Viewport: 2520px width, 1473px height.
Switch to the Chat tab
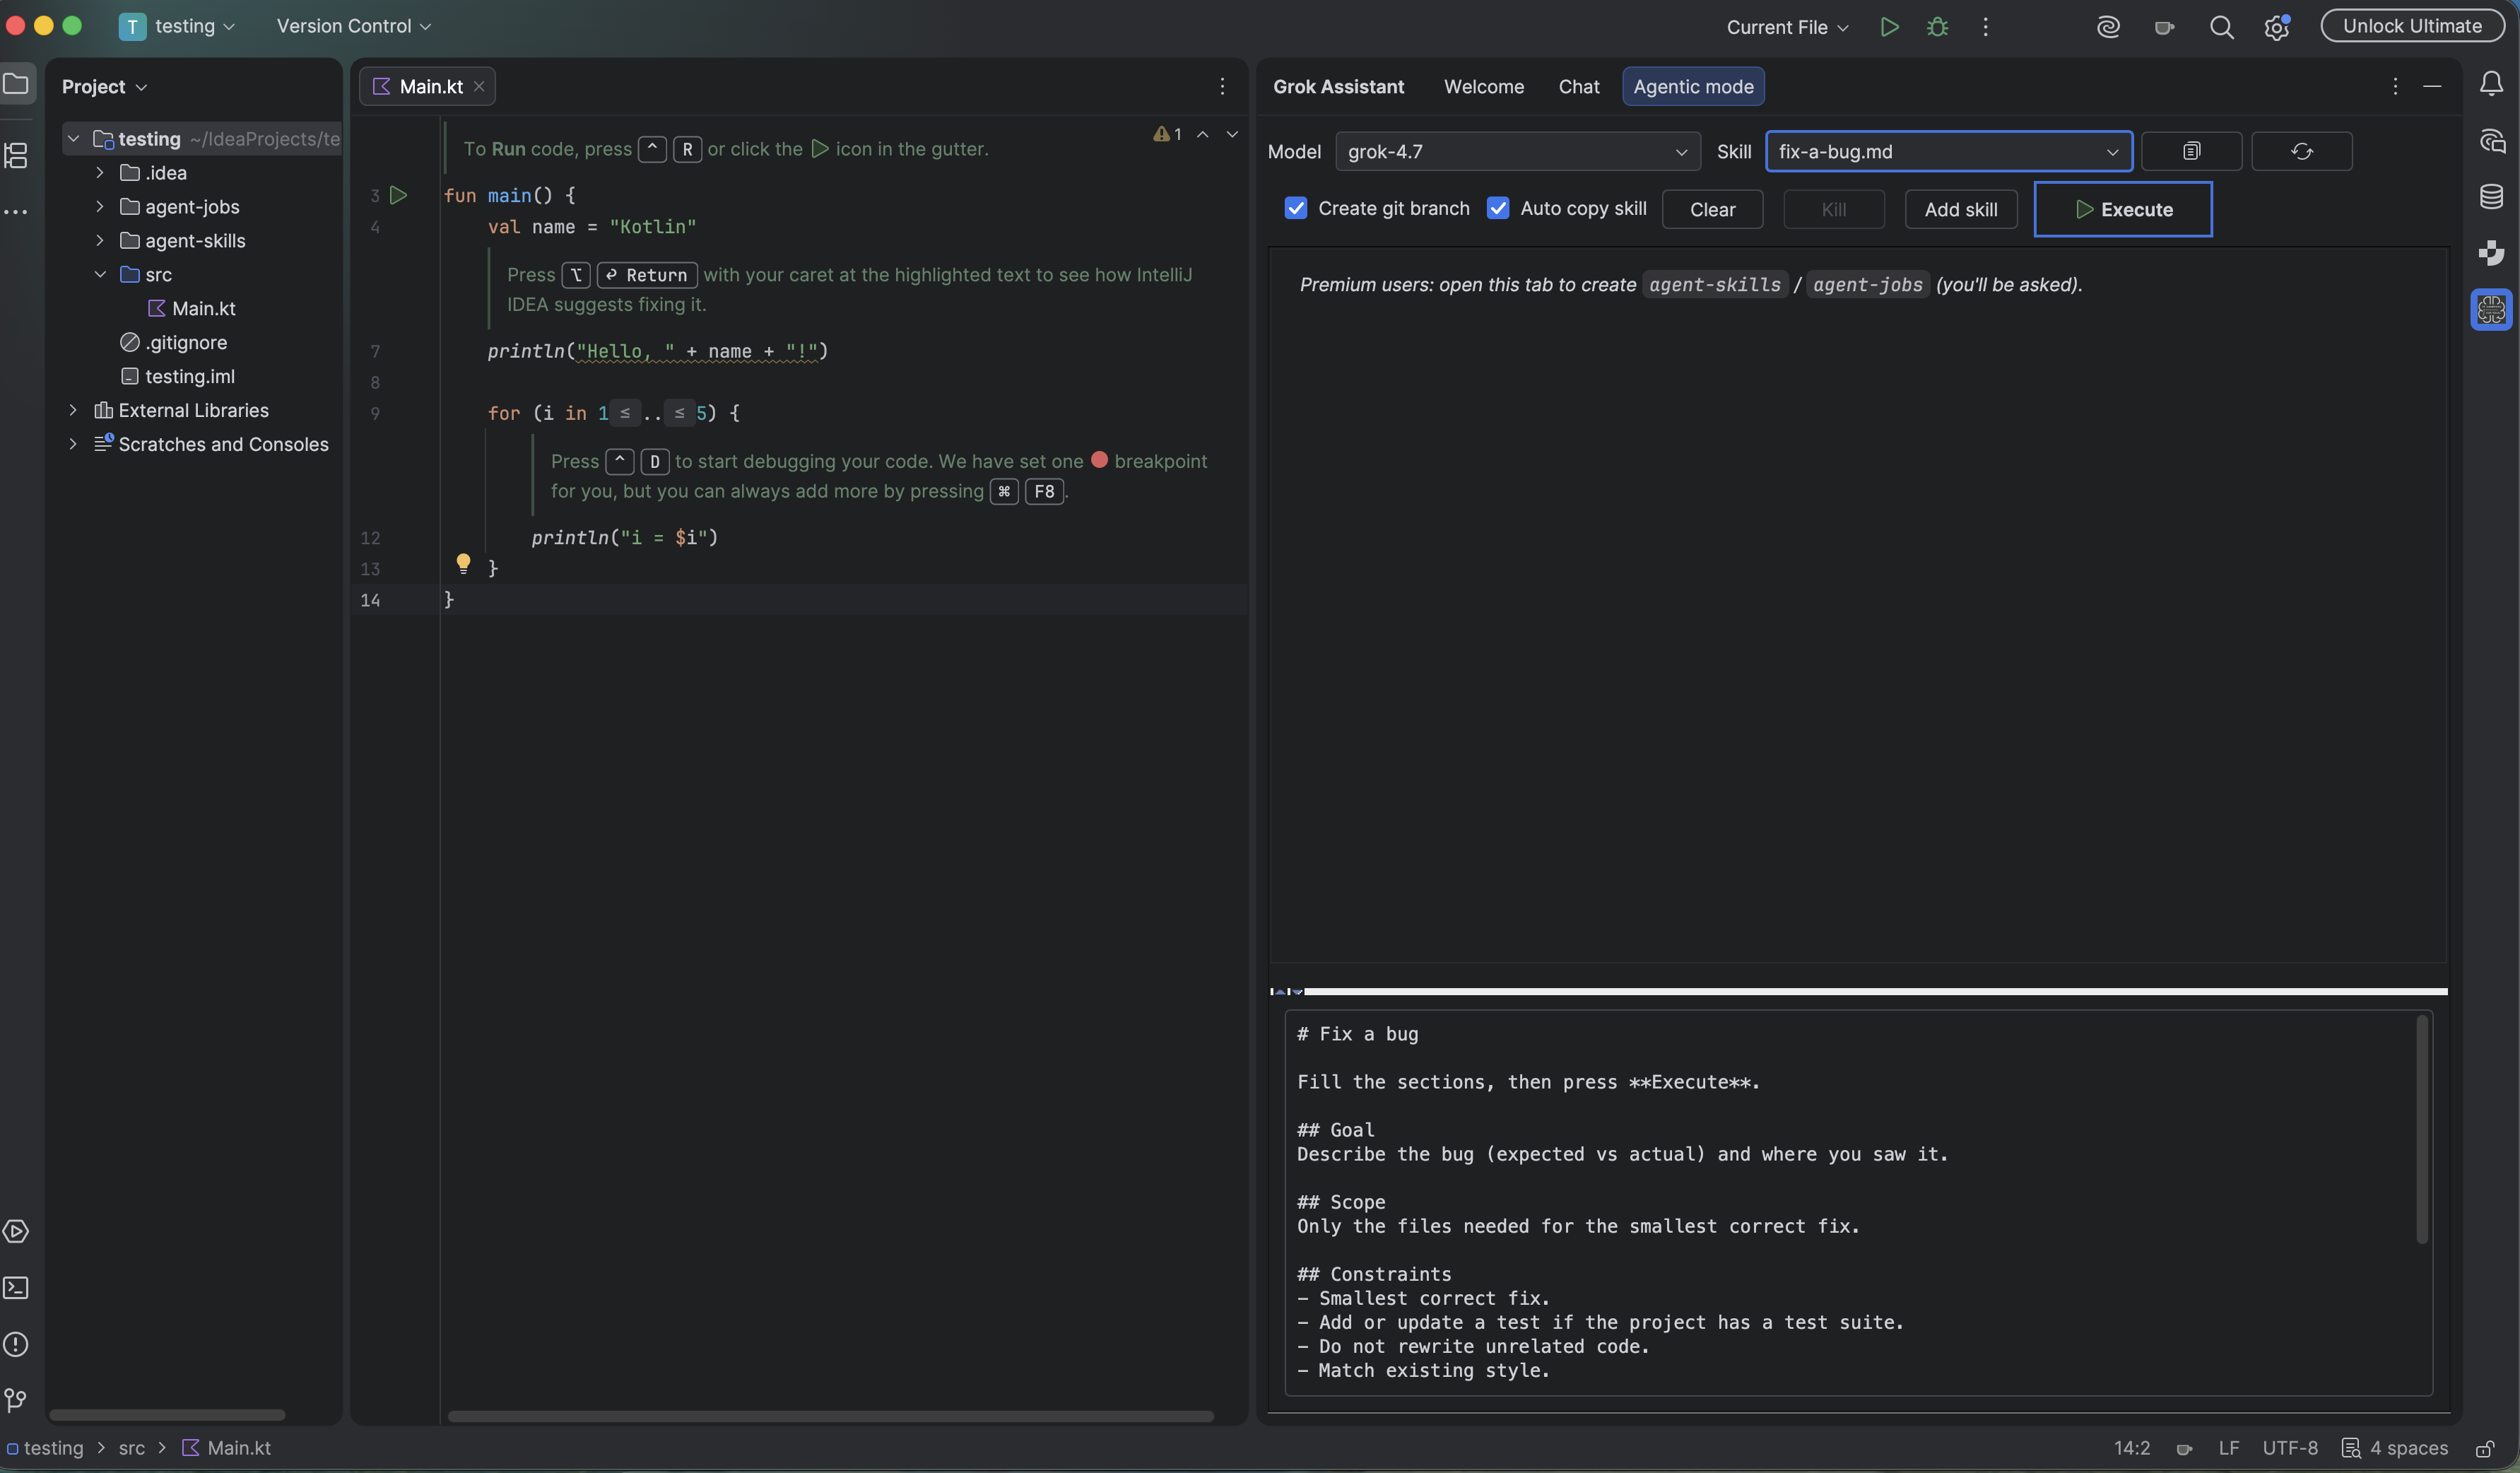1579,86
